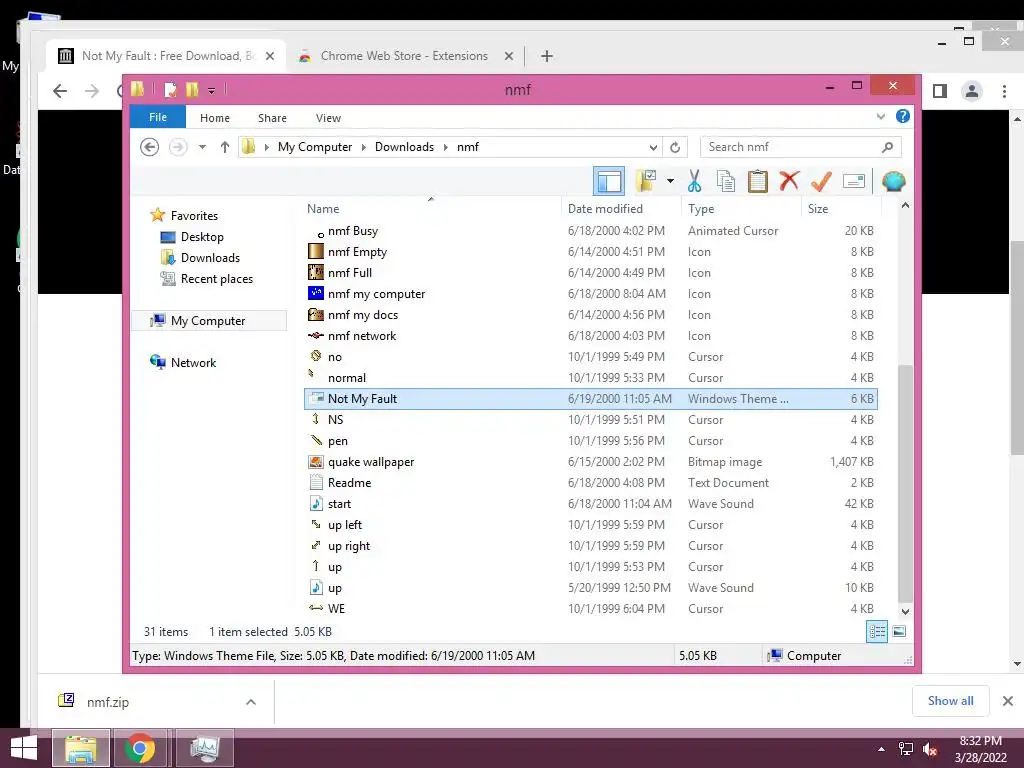This screenshot has width=1024, height=768.
Task: Click My Computer in address breadcrumb
Action: (x=315, y=147)
